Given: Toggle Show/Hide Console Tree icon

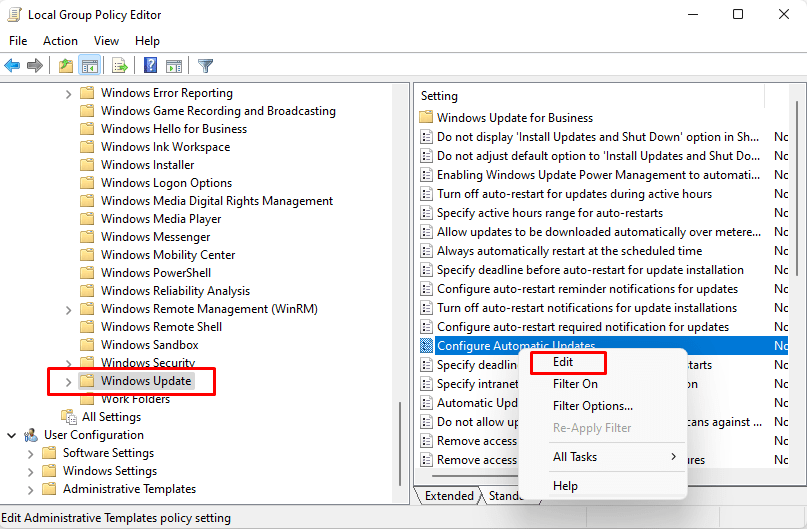Looking at the screenshot, I should pos(90,65).
